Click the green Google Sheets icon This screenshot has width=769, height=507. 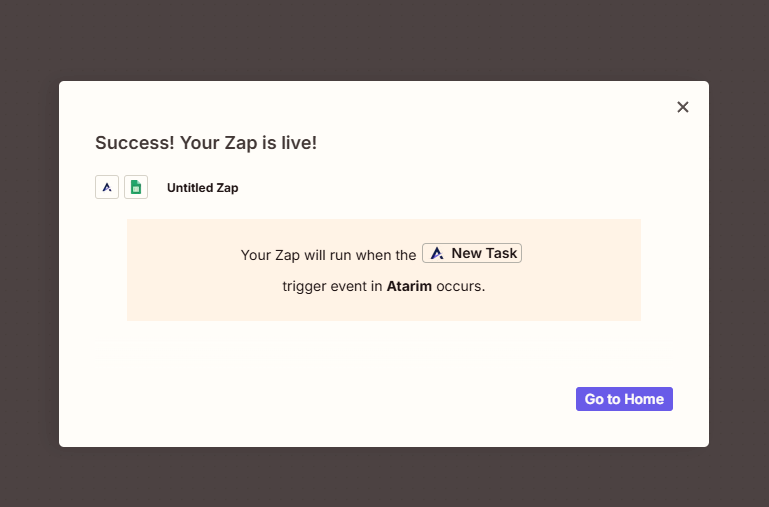coord(136,187)
